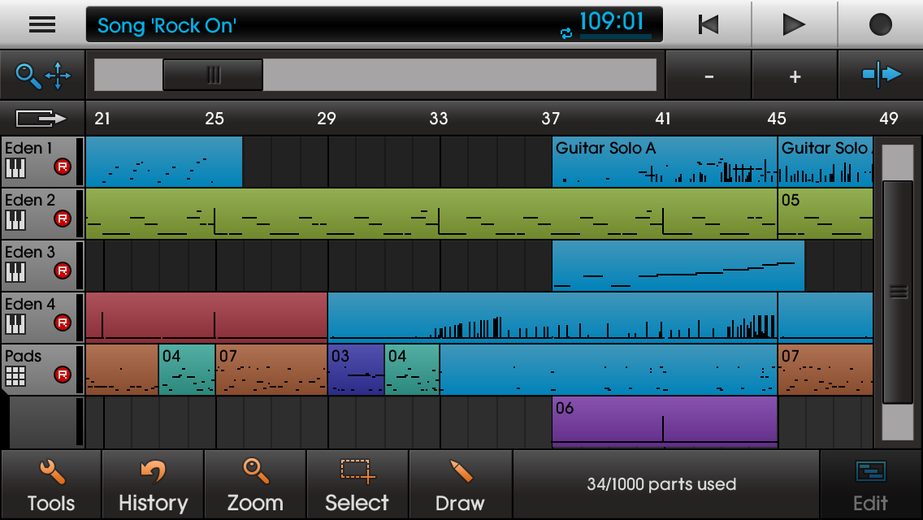Jump to bar 29 on ruler
This screenshot has width=923, height=520.
point(327,118)
